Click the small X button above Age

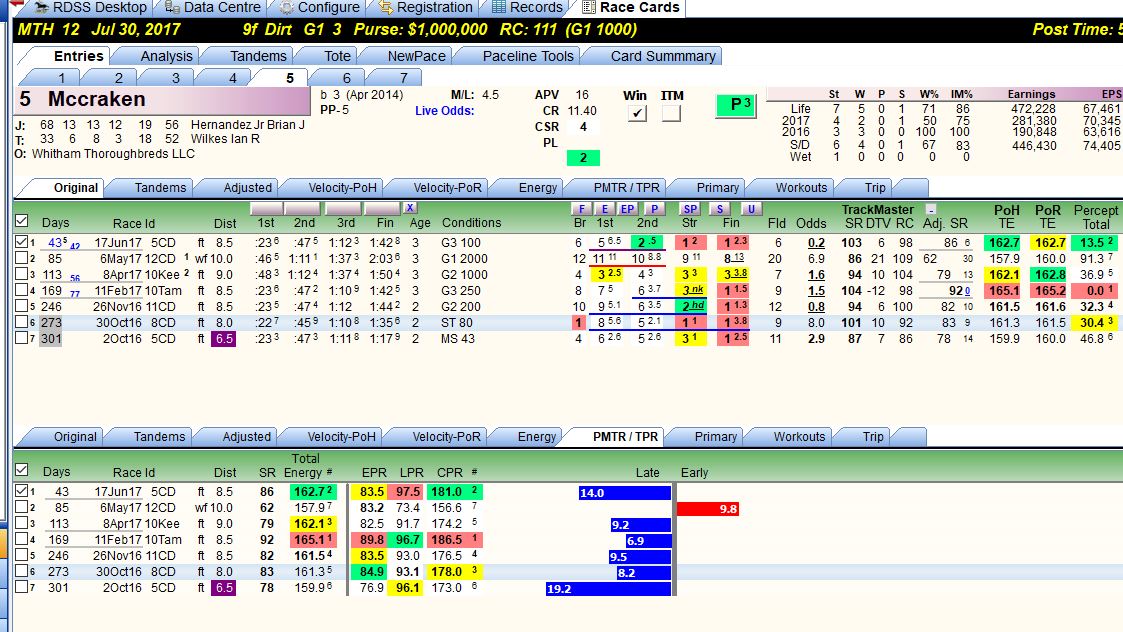pos(410,208)
